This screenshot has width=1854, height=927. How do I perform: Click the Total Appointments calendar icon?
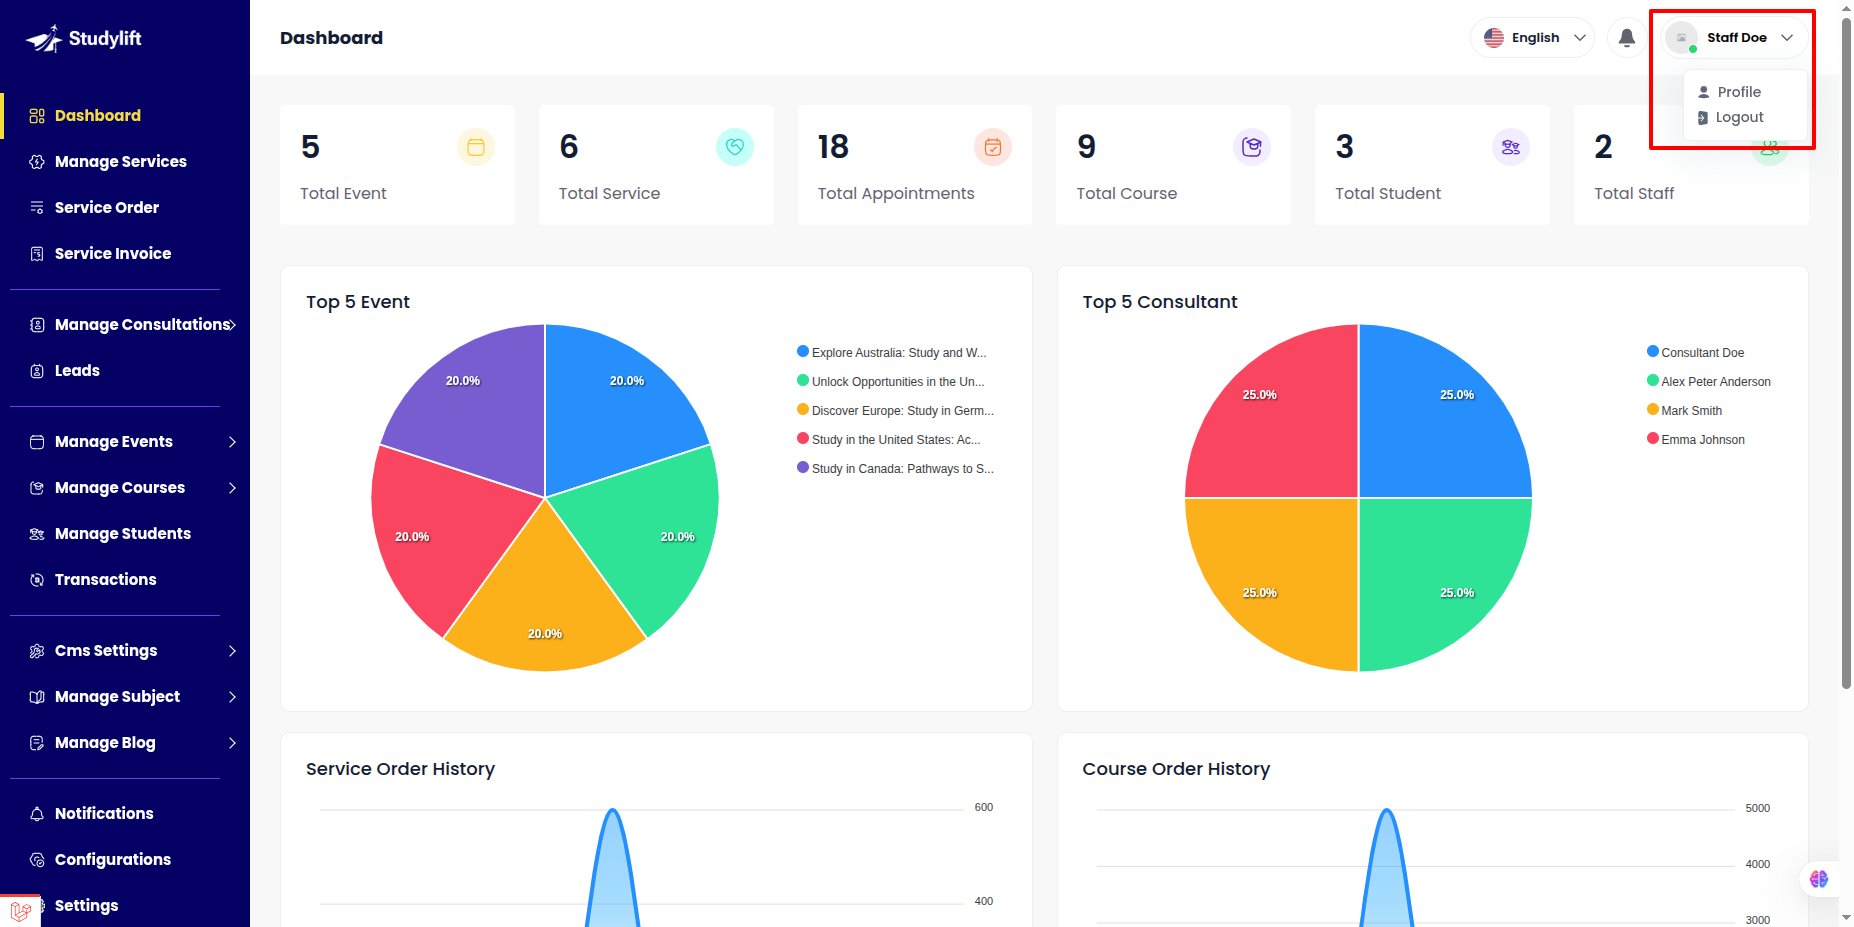[993, 147]
